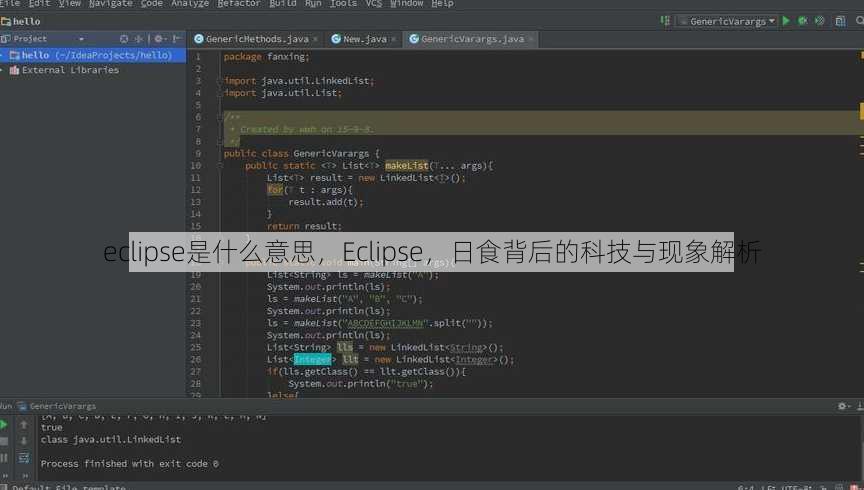
Task: Click the highlighted makeList method name on line 10
Action: (407, 165)
